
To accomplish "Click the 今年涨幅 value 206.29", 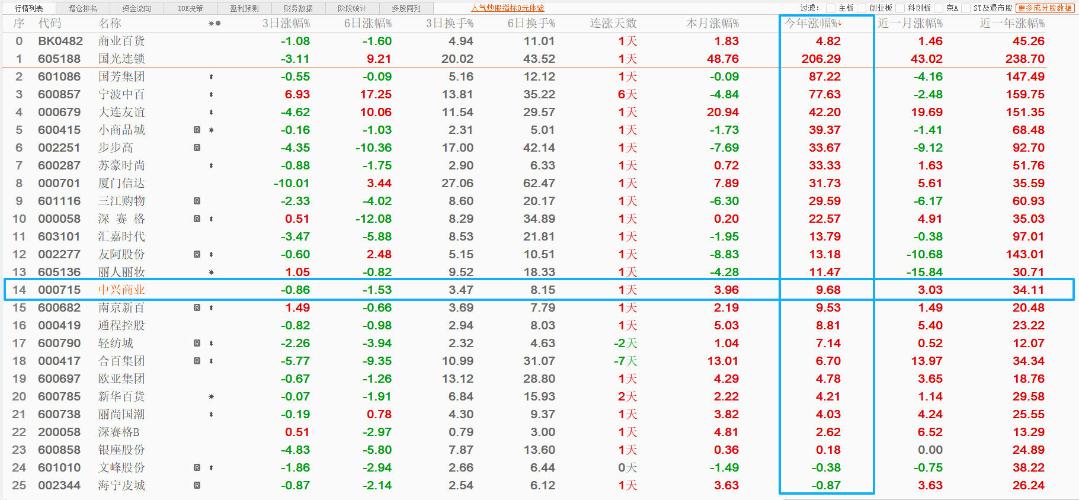I will (822, 59).
